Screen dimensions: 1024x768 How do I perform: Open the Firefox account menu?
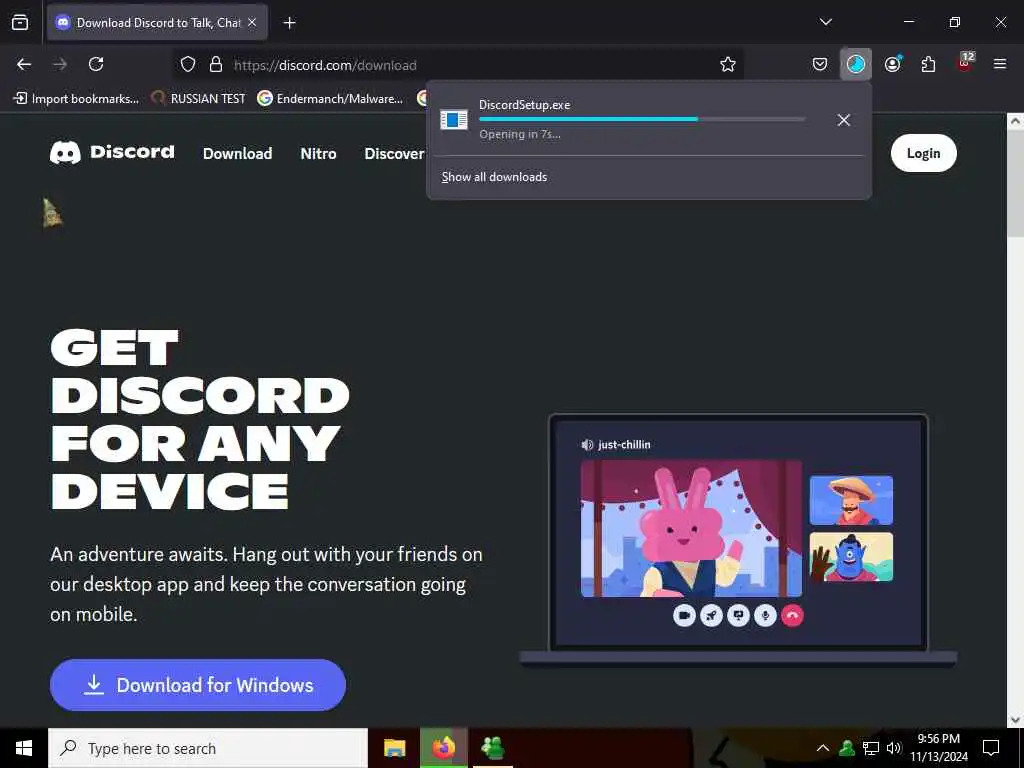coord(893,64)
